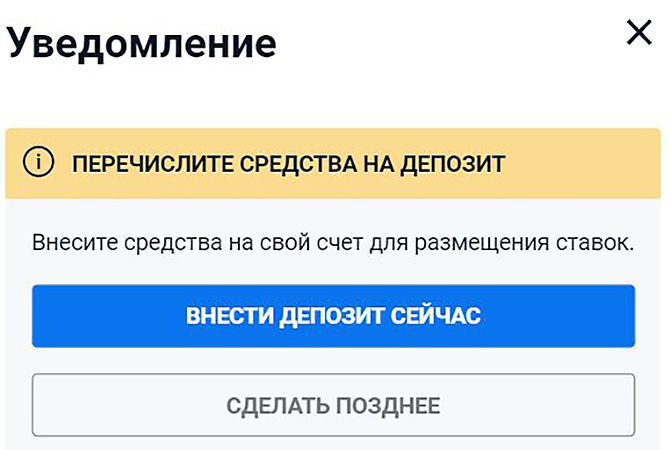Image resolution: width=671 pixels, height=450 pixels.
Task: Close the Уведомление dialog with the X
Action: tap(637, 33)
